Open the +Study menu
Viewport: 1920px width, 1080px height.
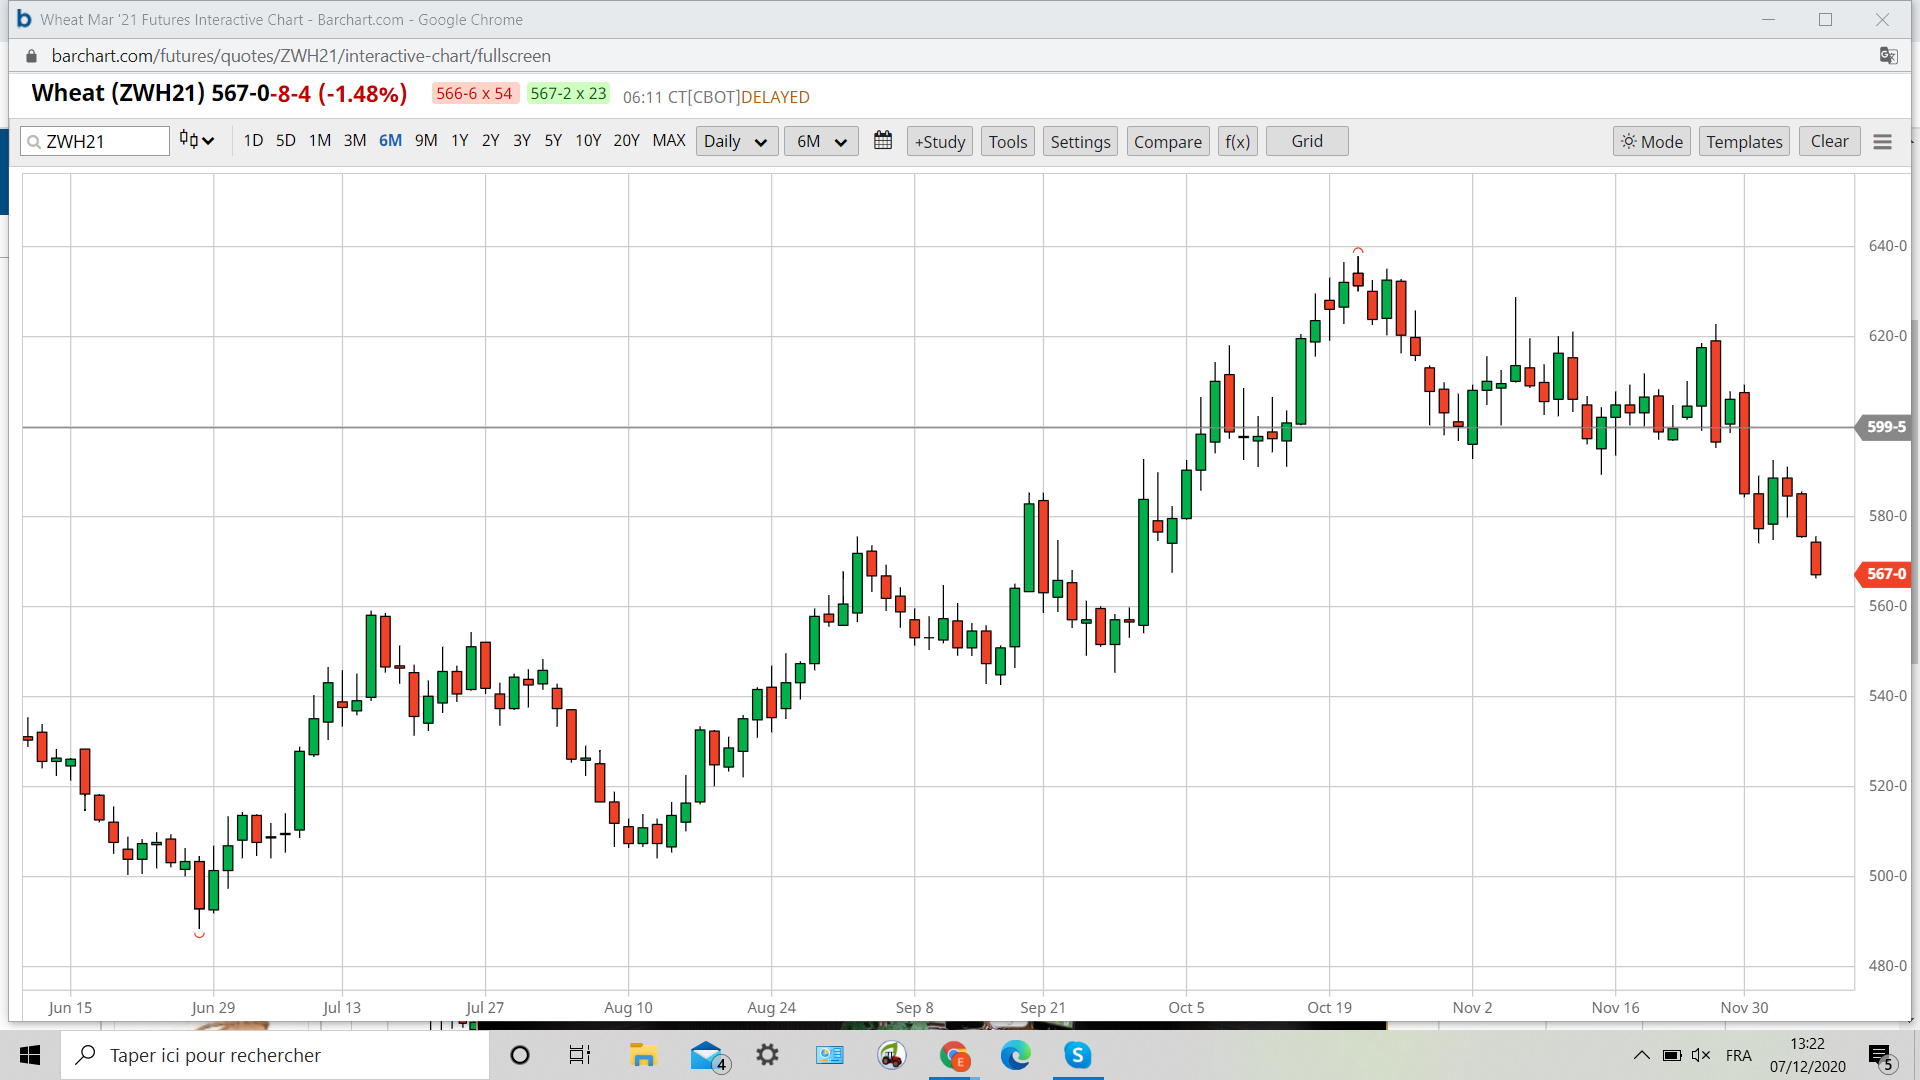940,142
